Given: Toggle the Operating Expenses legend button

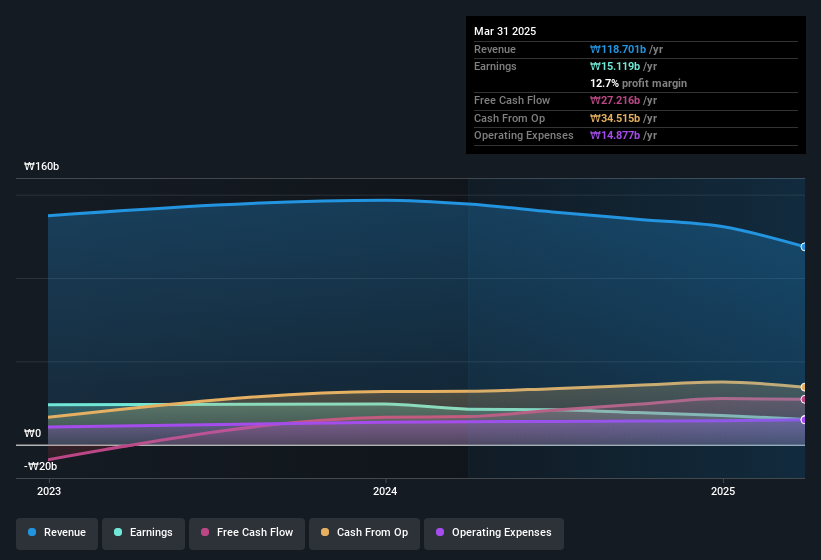Looking at the screenshot, I should click(494, 534).
